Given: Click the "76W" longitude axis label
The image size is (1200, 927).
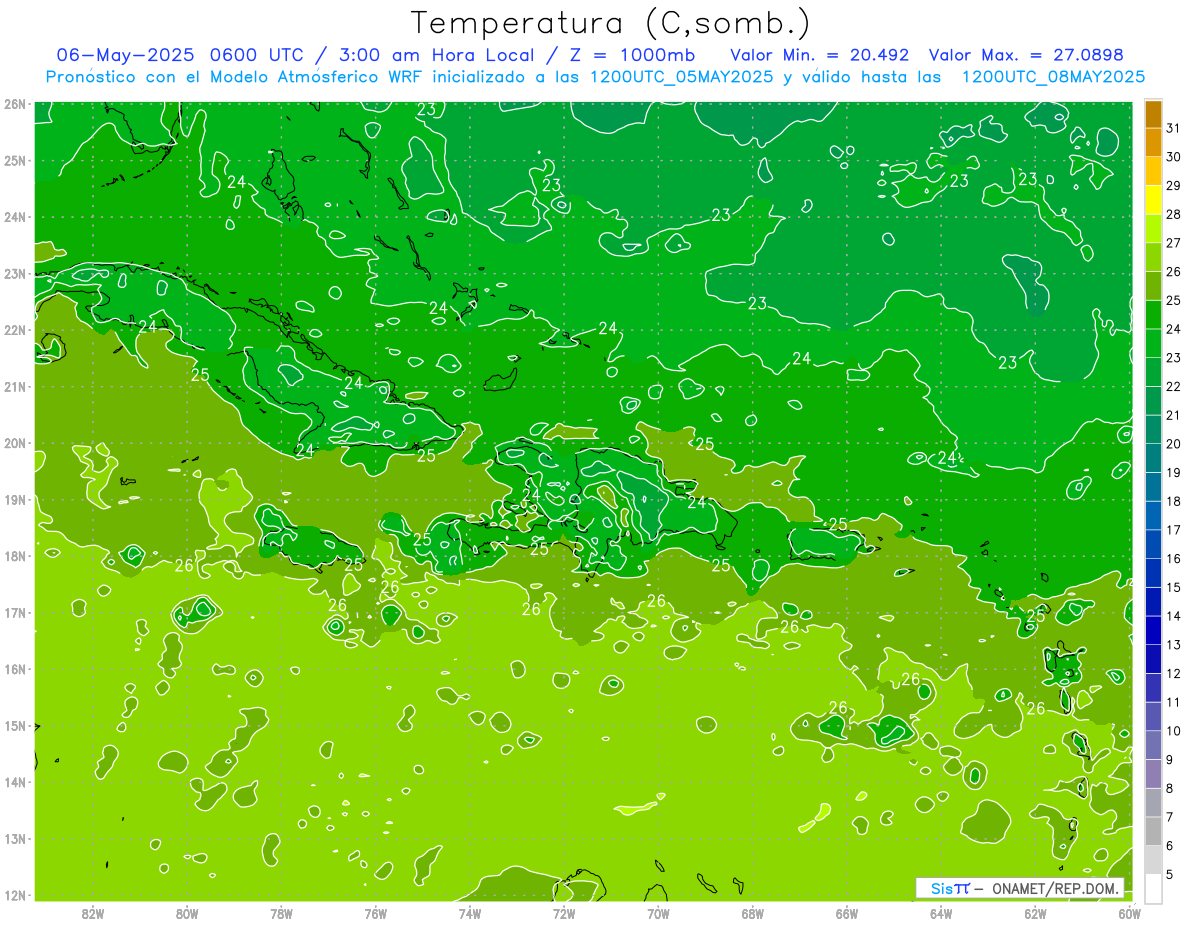Looking at the screenshot, I should tap(375, 913).
